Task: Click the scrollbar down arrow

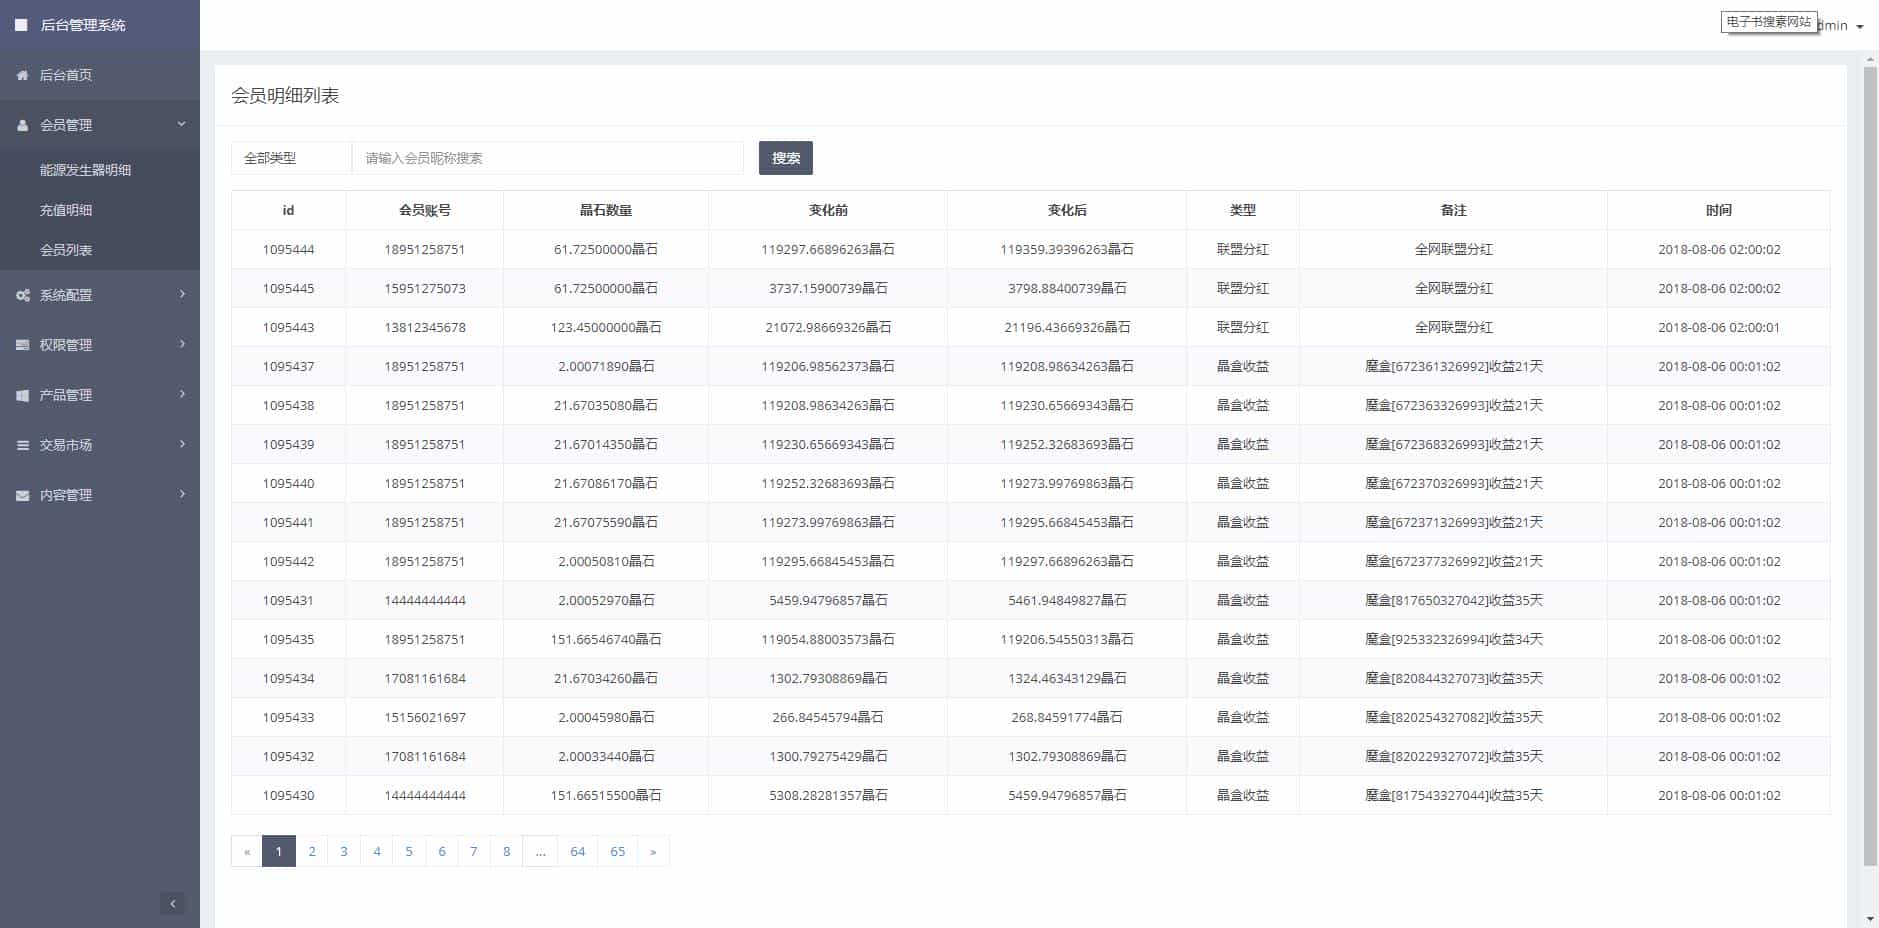Action: (x=1870, y=919)
